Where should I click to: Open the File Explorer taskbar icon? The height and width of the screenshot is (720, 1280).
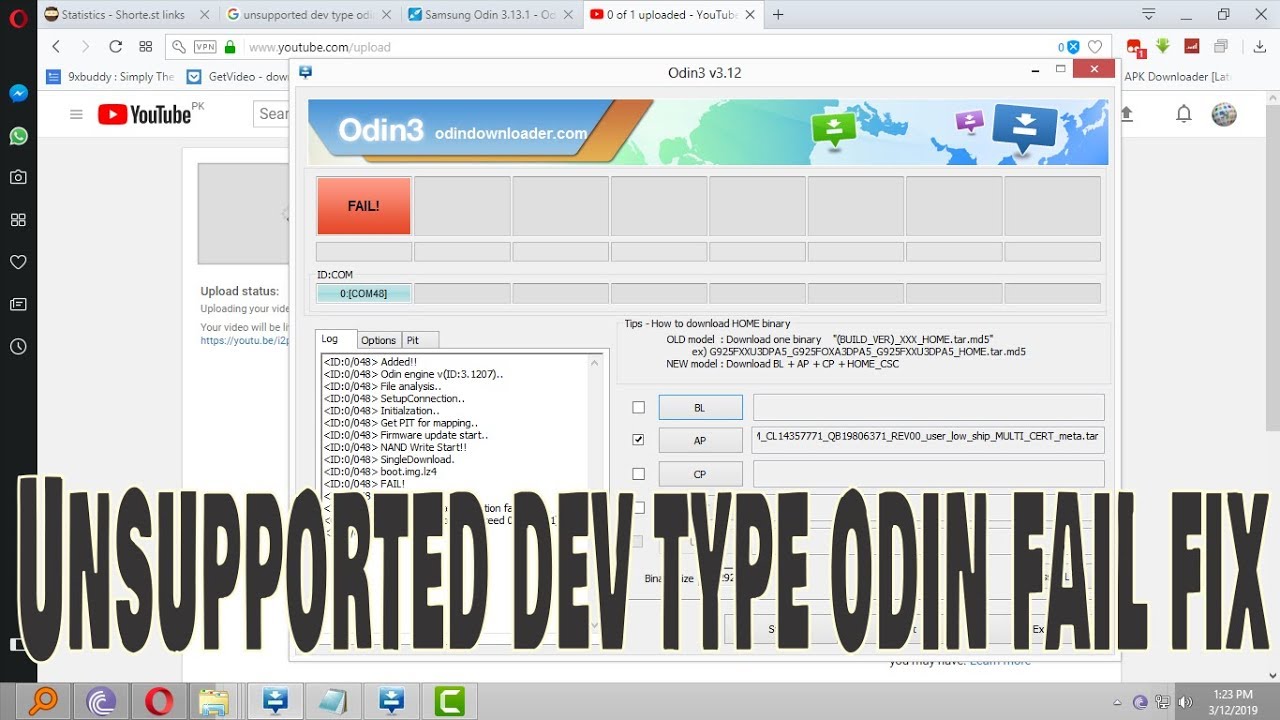(x=215, y=701)
